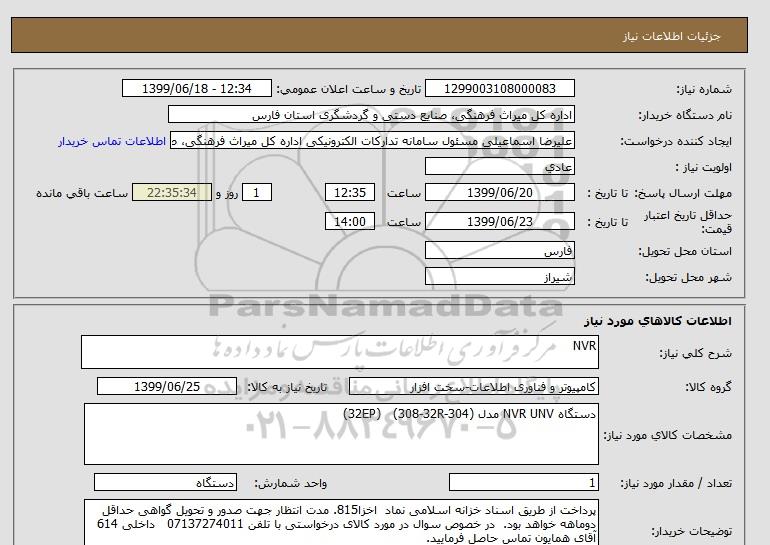Screen dimensions: 770x545
Task: Click the ایجاد کننده درخواست label
Action: 676,141
